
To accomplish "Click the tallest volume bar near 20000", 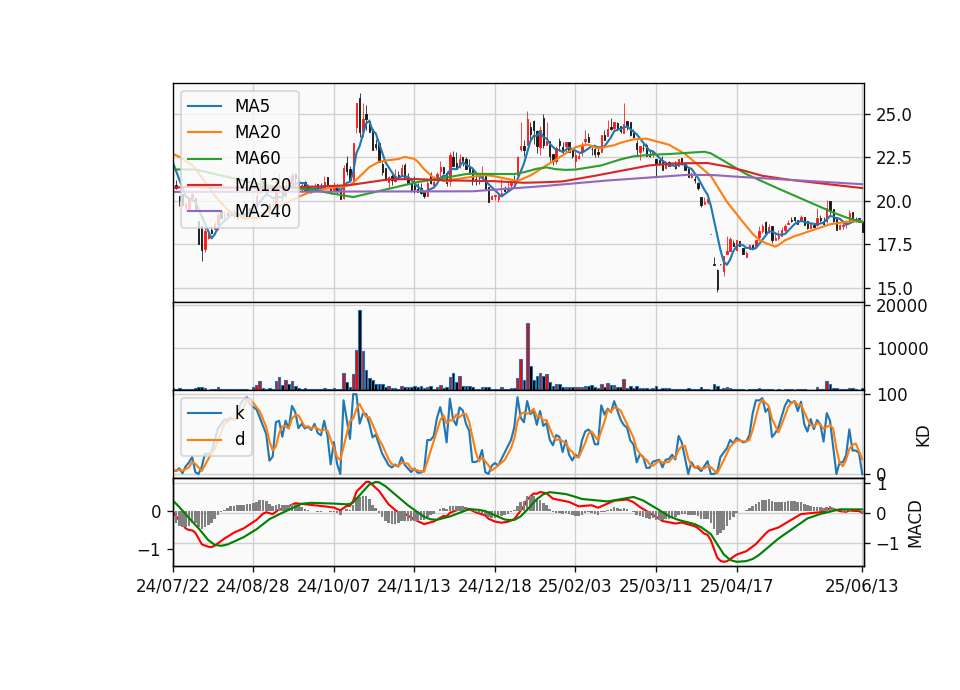I will [360, 350].
